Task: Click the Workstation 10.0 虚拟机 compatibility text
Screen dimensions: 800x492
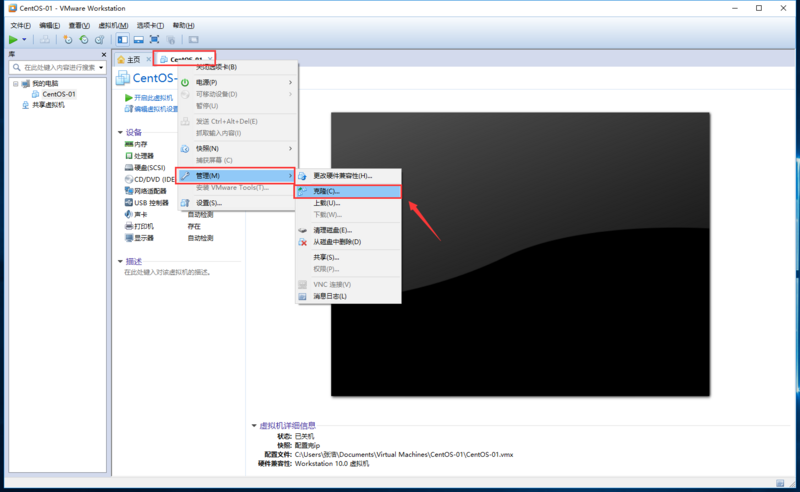Action: 332,463
